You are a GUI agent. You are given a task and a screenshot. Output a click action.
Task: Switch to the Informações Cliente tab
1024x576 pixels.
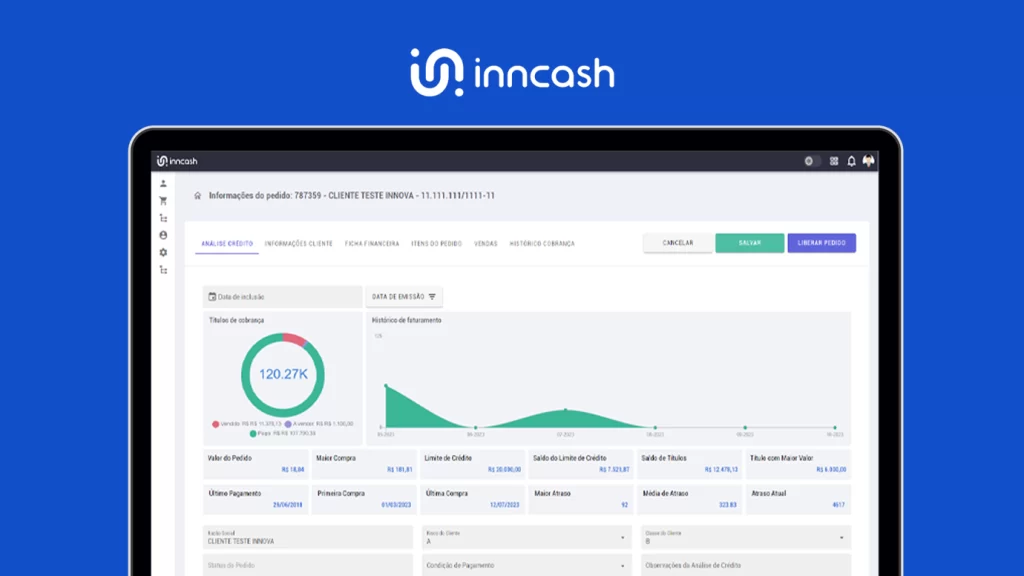(298, 244)
